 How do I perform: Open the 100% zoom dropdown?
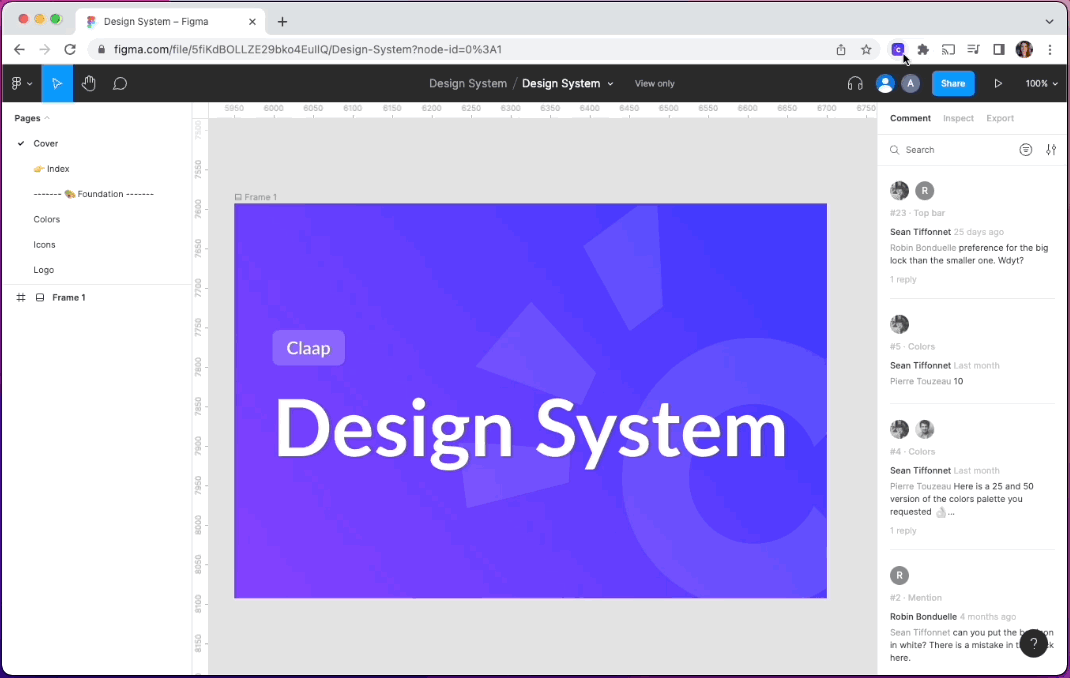[1041, 83]
